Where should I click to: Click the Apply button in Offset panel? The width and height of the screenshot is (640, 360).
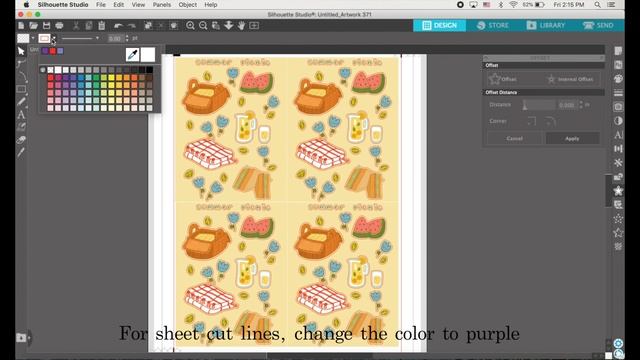click(572, 139)
